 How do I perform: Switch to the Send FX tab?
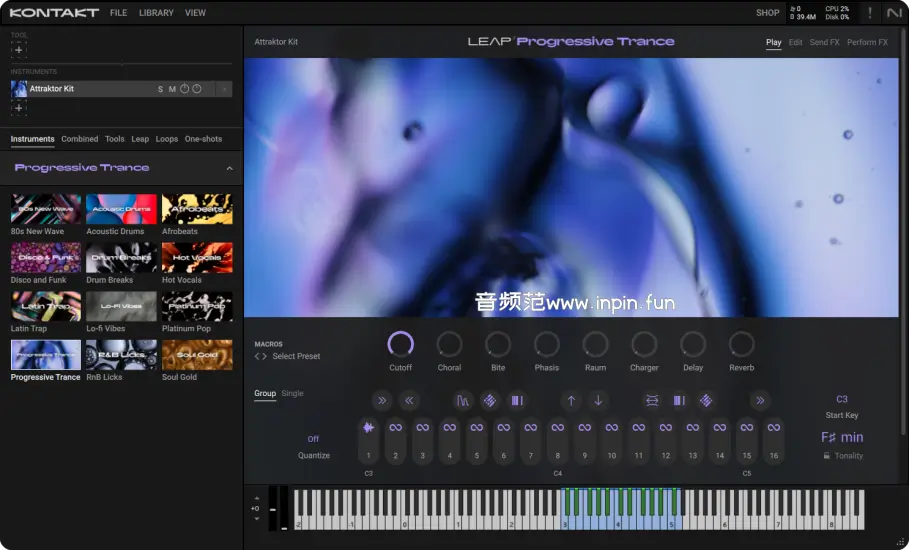pyautogui.click(x=824, y=42)
